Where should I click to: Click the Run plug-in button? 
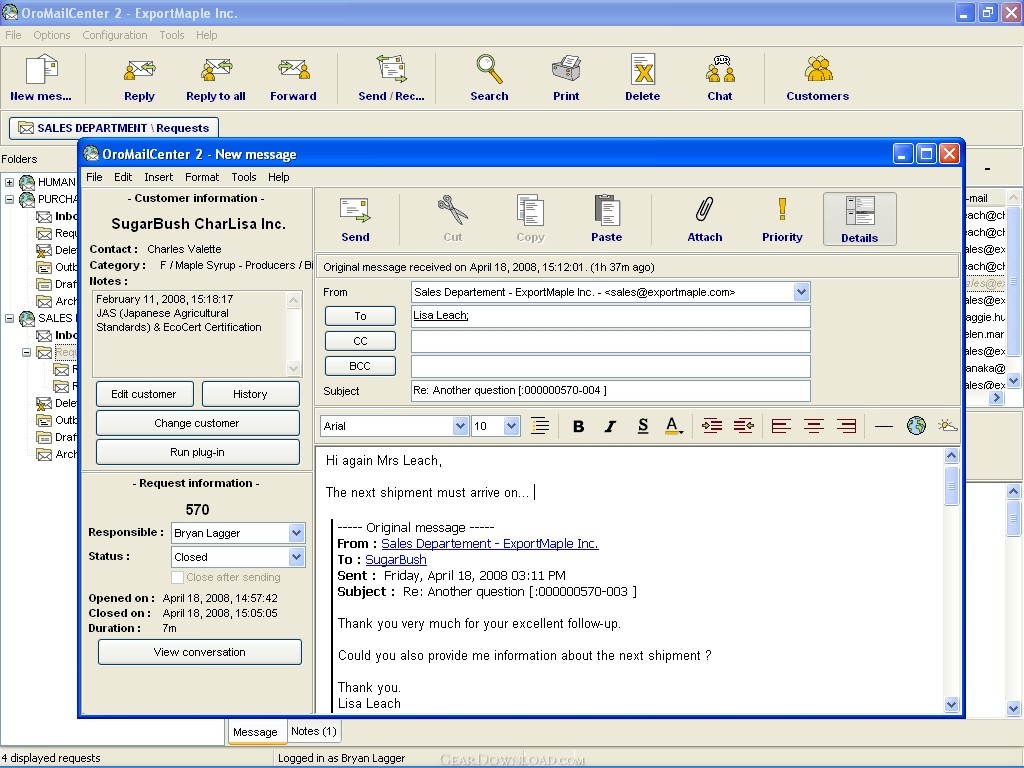[x=197, y=452]
